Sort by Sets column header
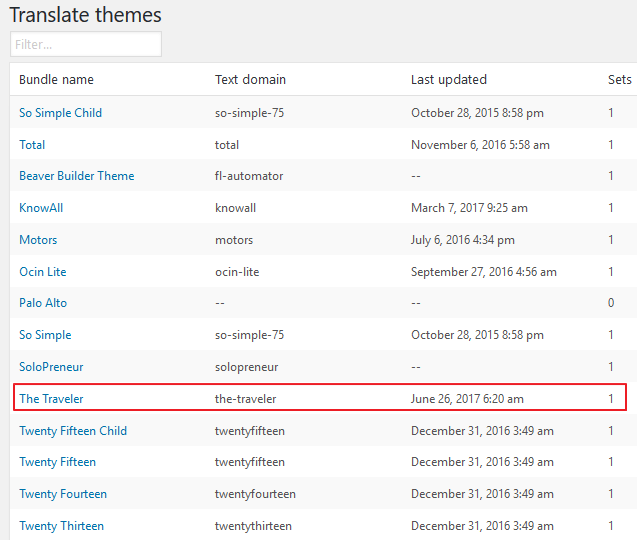The image size is (637, 540). tap(620, 79)
